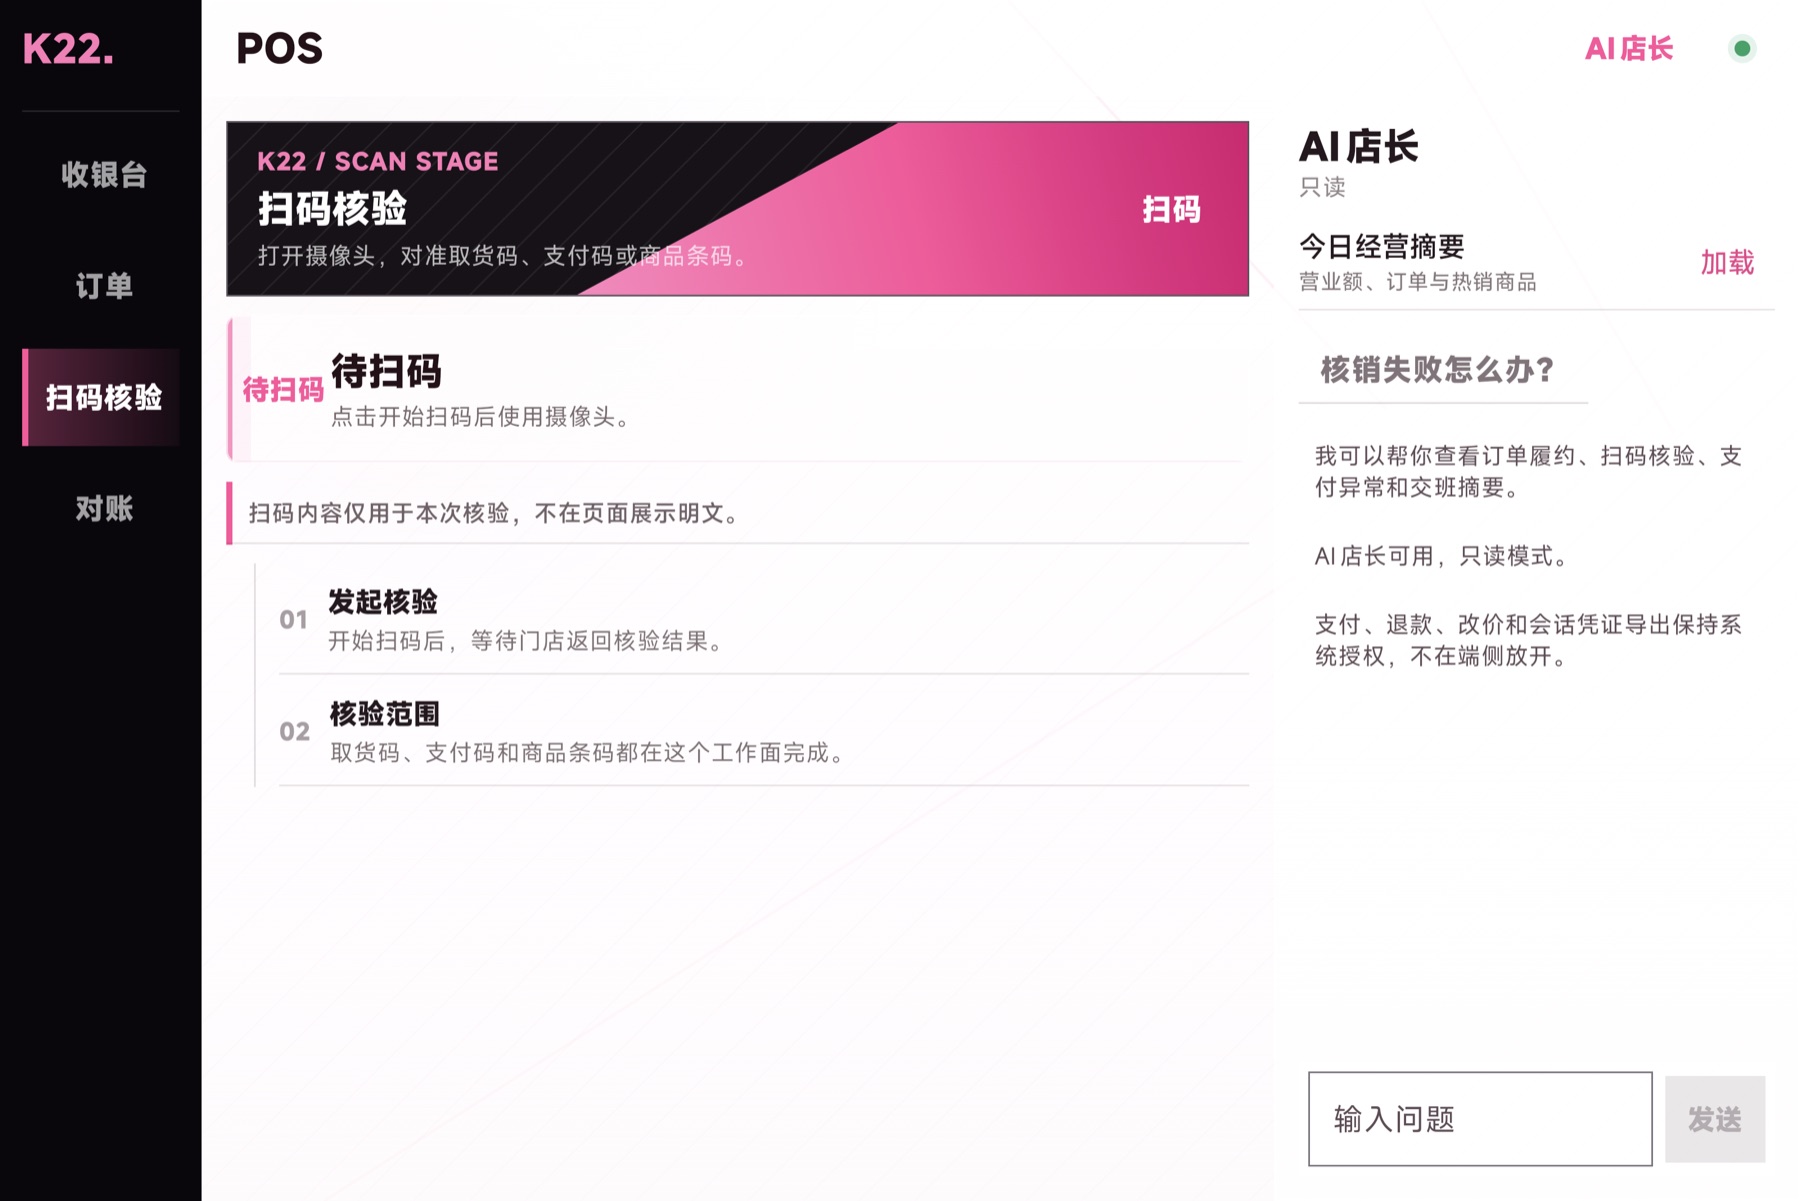Click the pink 待扫码 status tag
Screen dimensions: 1800x1201
pos(283,390)
